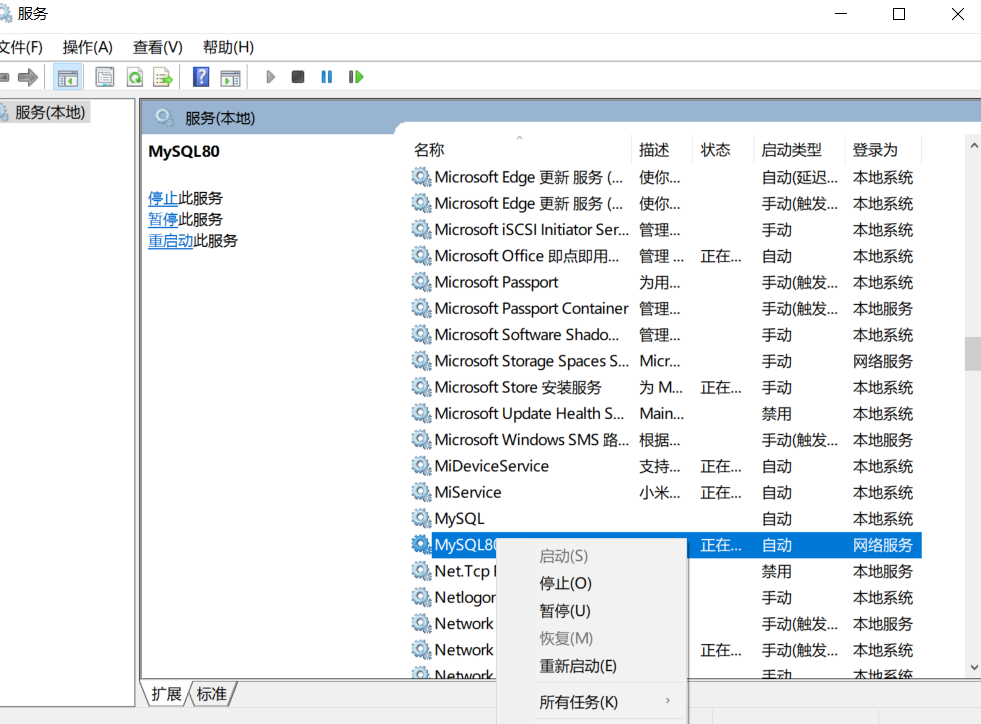
Task: Click the pause service icon
Action: (327, 77)
